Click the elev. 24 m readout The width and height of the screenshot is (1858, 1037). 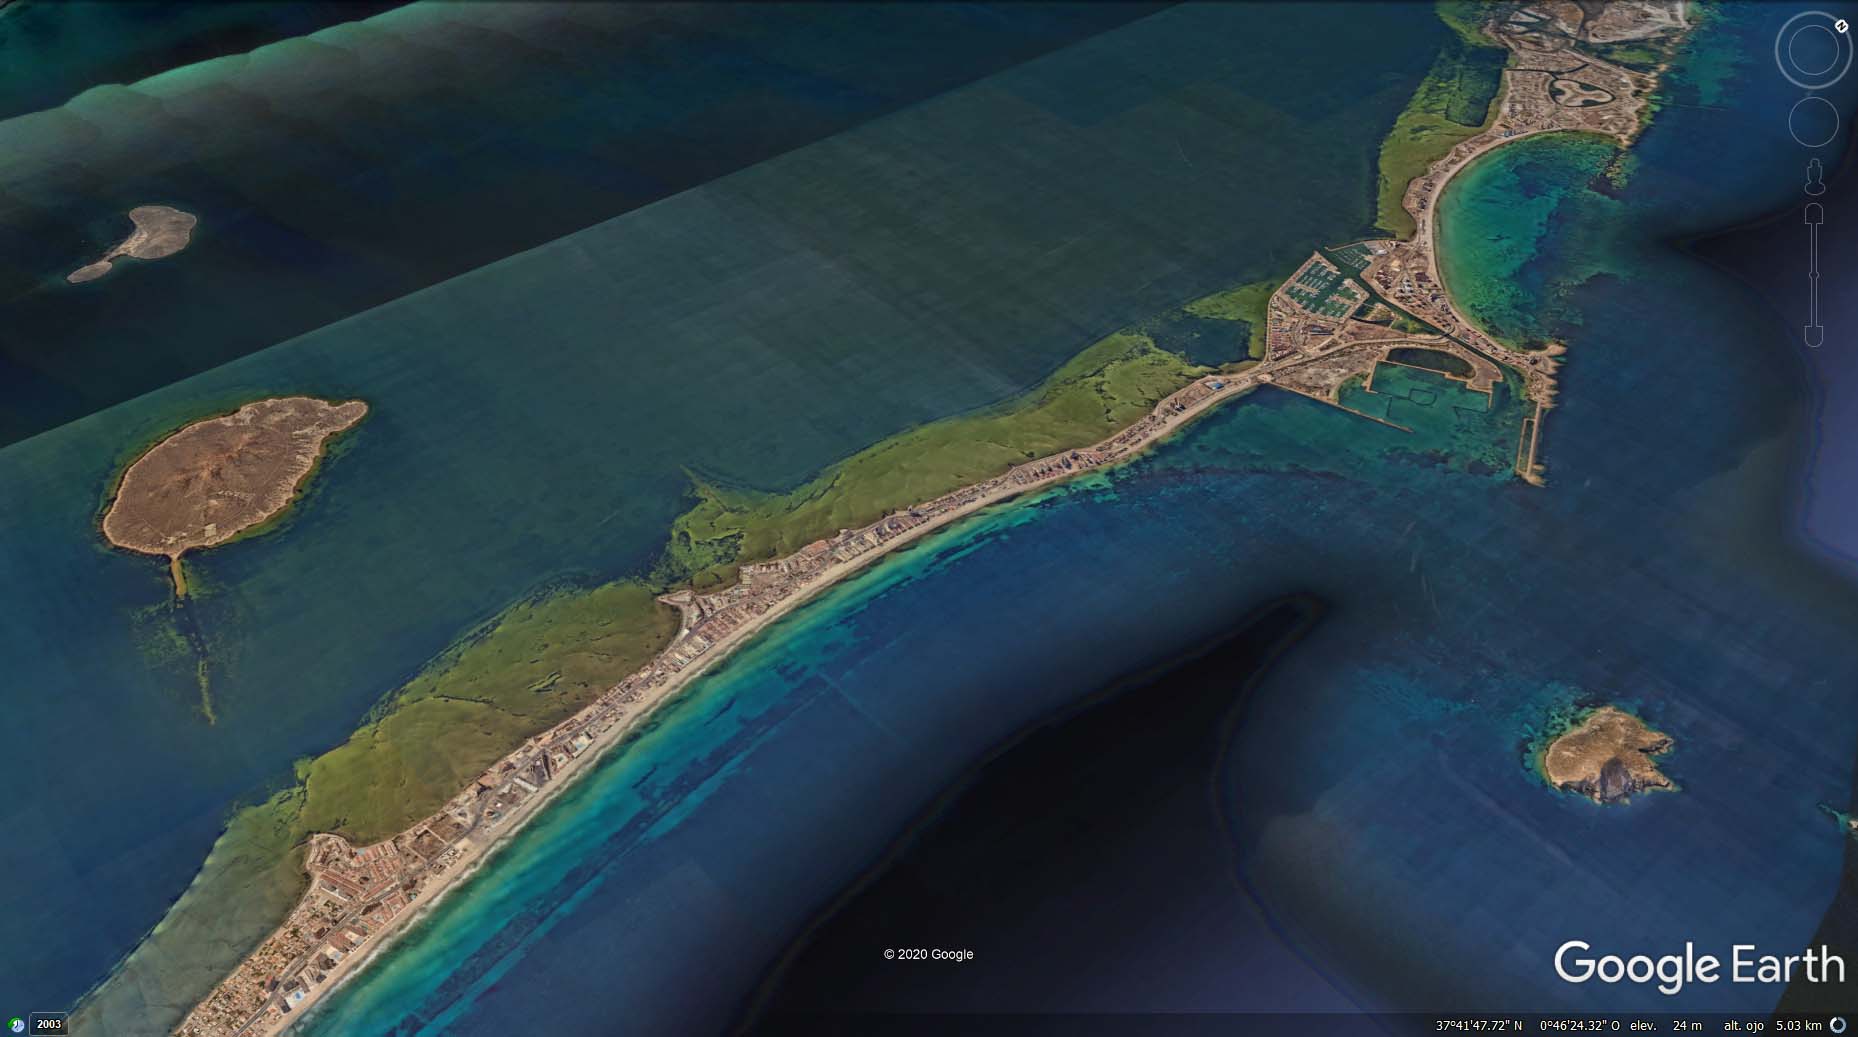1665,1025
